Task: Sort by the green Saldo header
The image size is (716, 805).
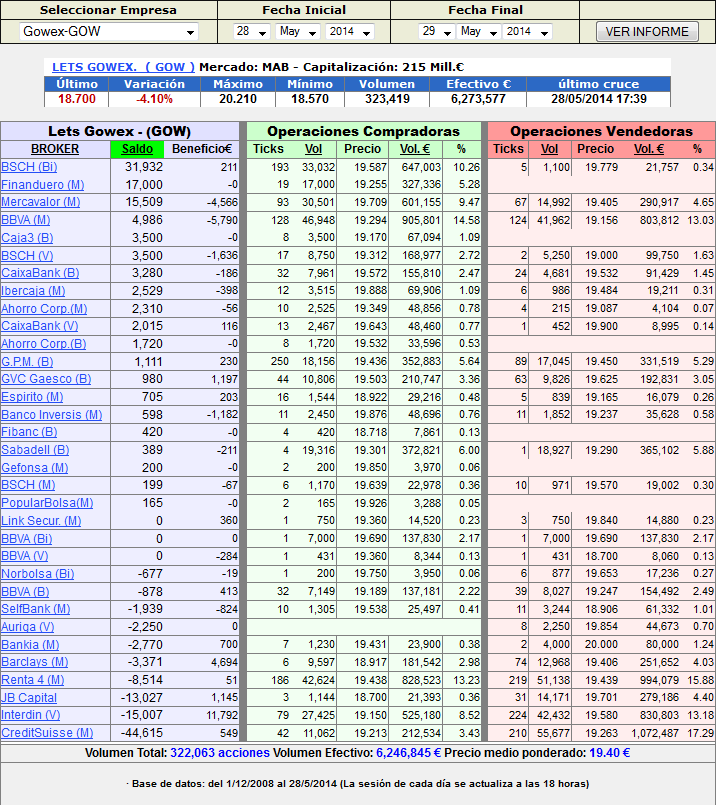Action: click(137, 149)
